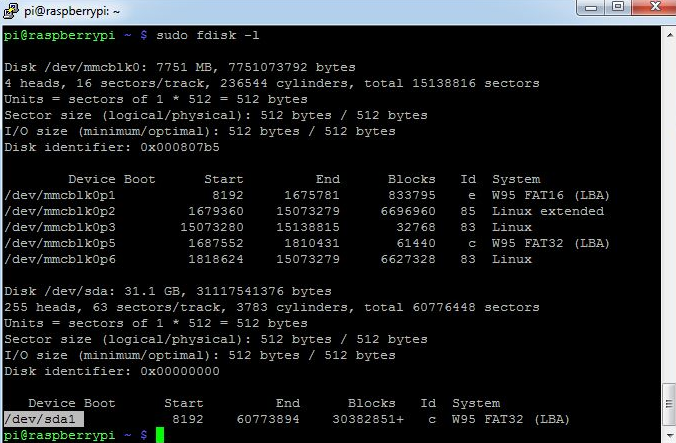Screen dimensions: 676x443
Task: Click the Linux extended system entry
Action: coord(548,211)
